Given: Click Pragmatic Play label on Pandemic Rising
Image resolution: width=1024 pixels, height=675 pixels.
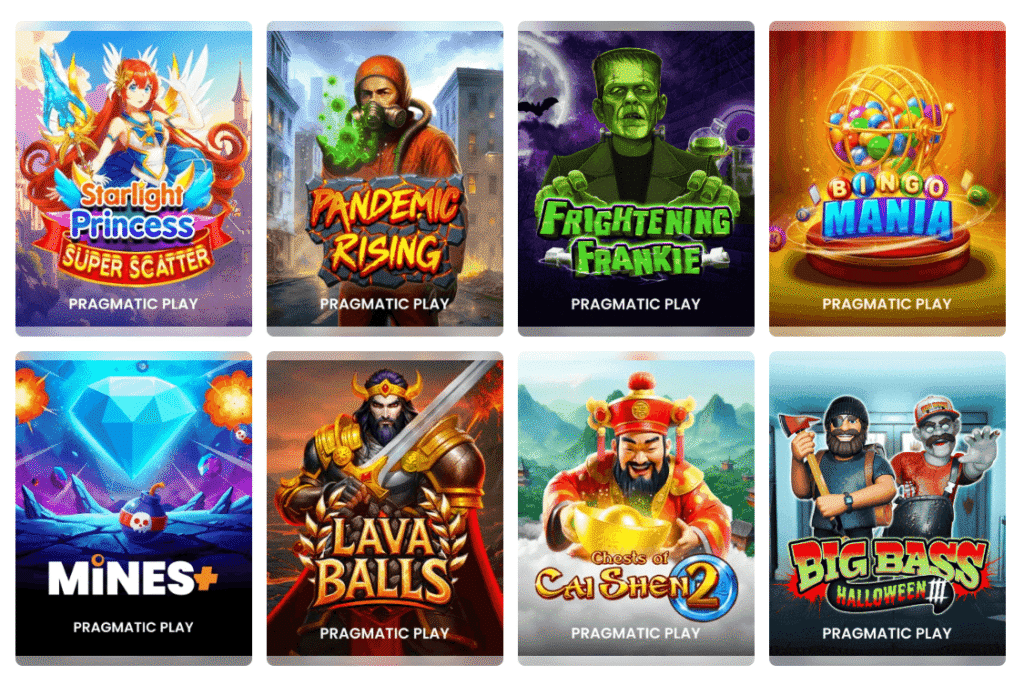Looking at the screenshot, I should click(385, 304).
